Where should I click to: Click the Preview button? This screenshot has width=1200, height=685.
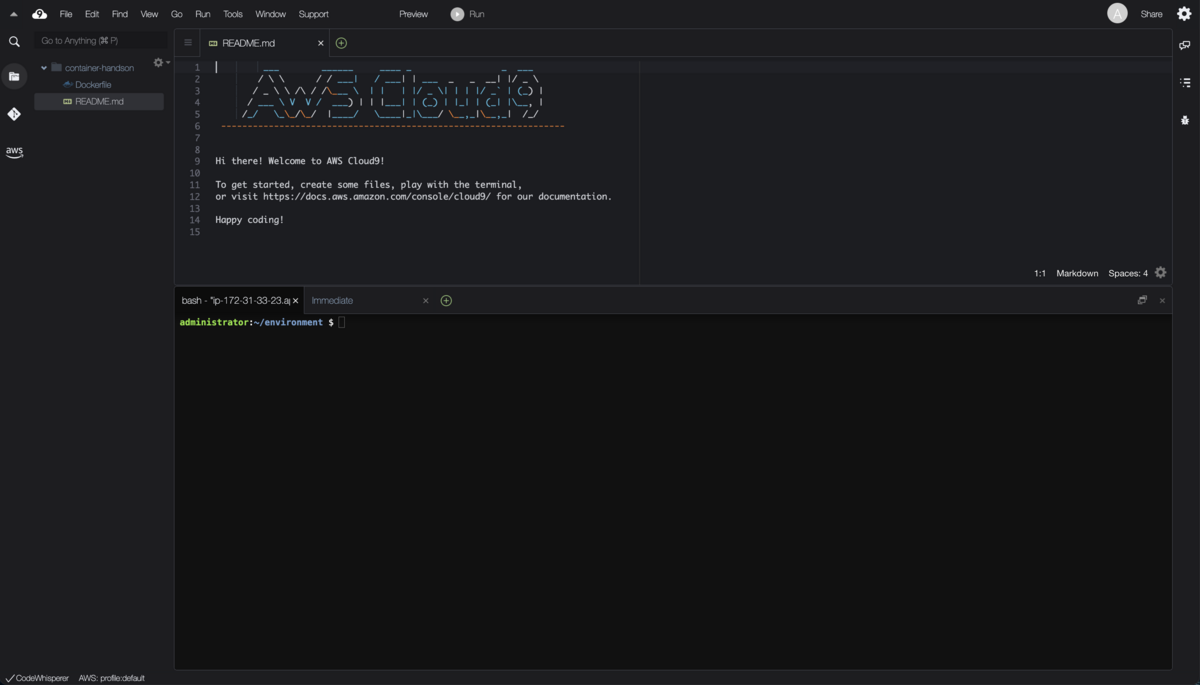tap(413, 14)
